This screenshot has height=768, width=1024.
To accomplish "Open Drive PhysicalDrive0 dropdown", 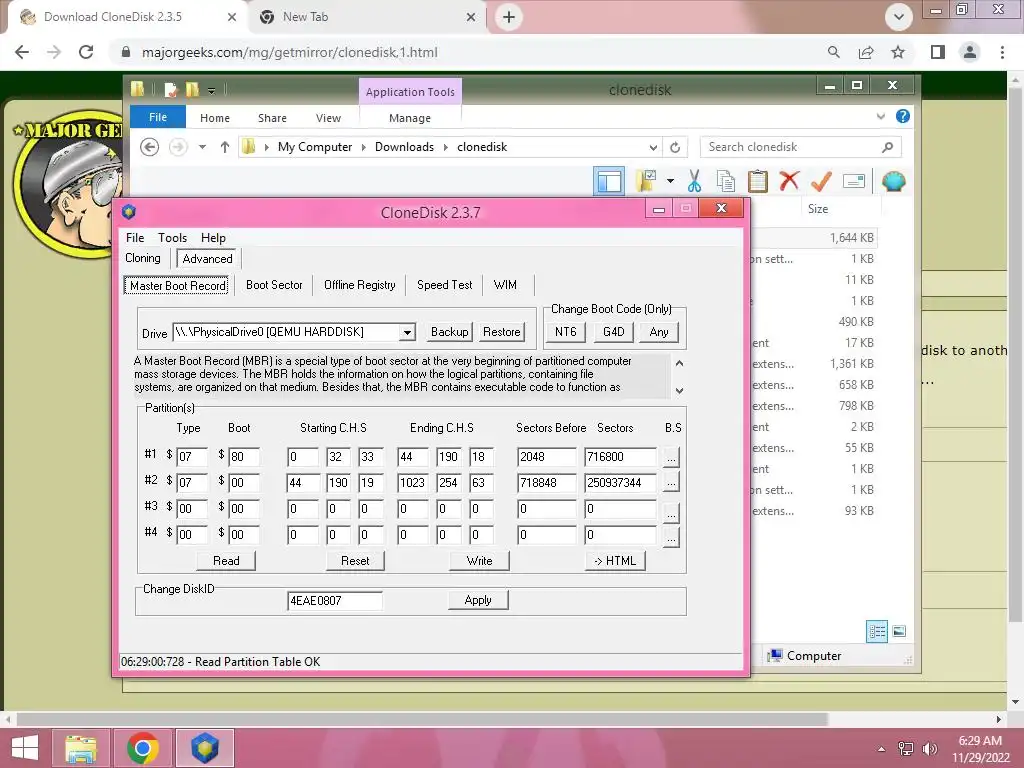I will (407, 332).
